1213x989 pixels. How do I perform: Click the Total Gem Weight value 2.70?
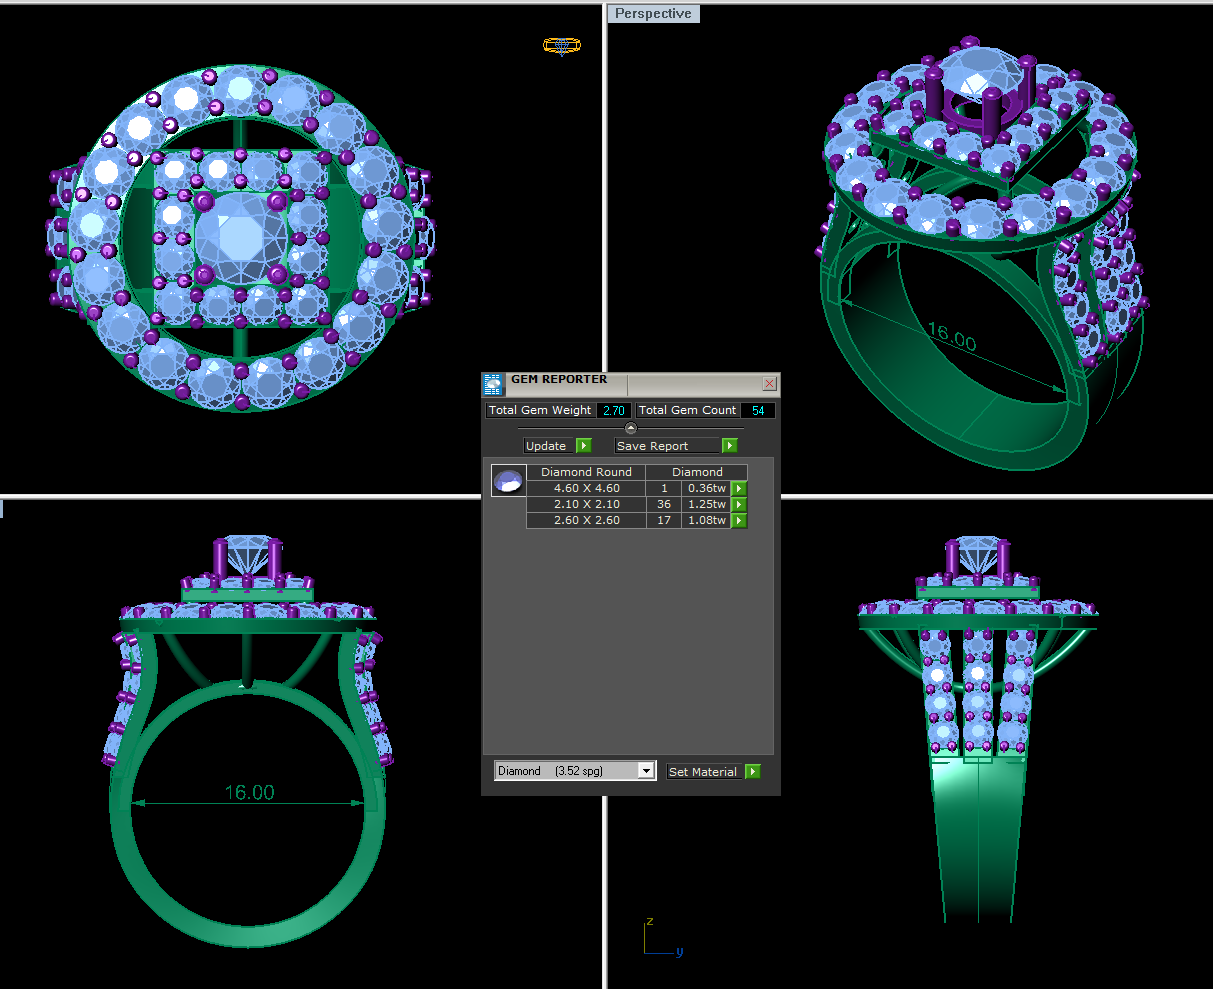click(614, 410)
